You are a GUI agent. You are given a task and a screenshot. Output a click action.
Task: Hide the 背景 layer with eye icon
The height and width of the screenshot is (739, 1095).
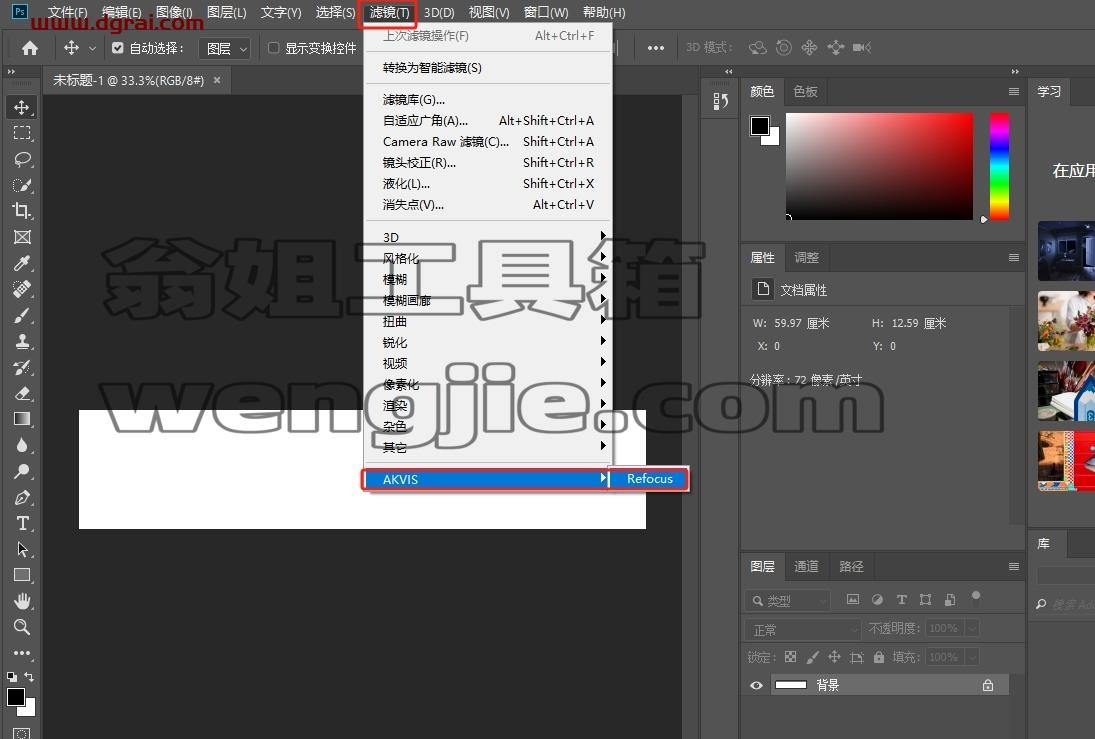click(756, 685)
